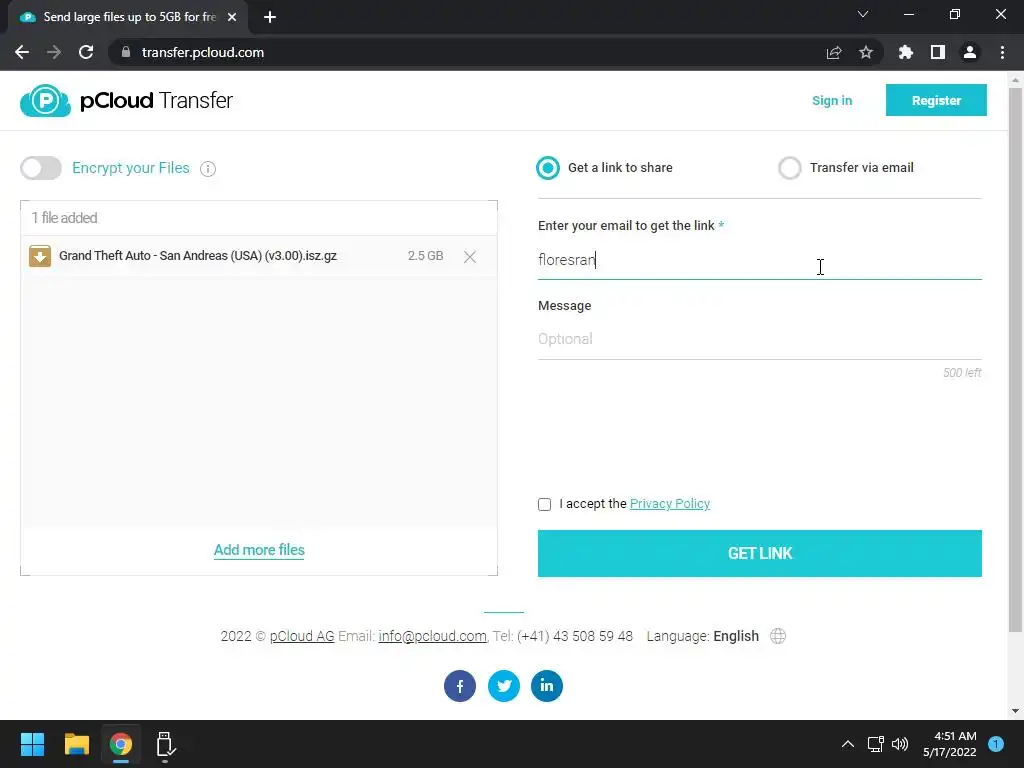Reload the page with refresh icon
The width and height of the screenshot is (1024, 768).
click(86, 52)
